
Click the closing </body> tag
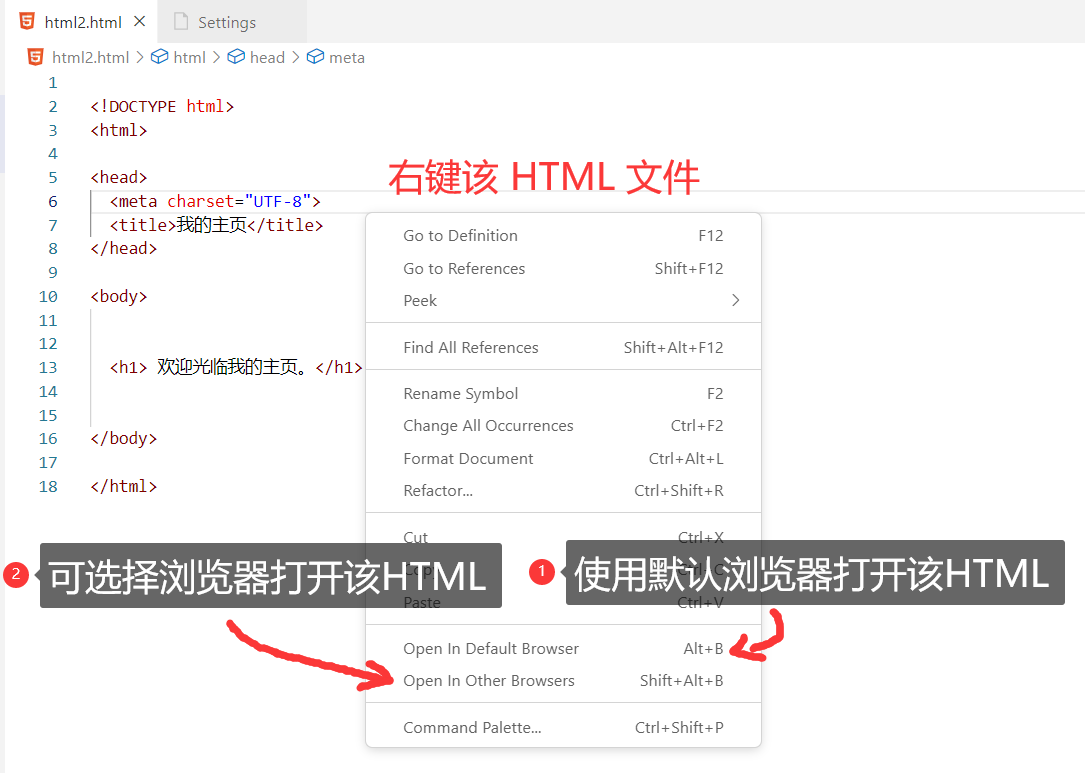point(123,439)
